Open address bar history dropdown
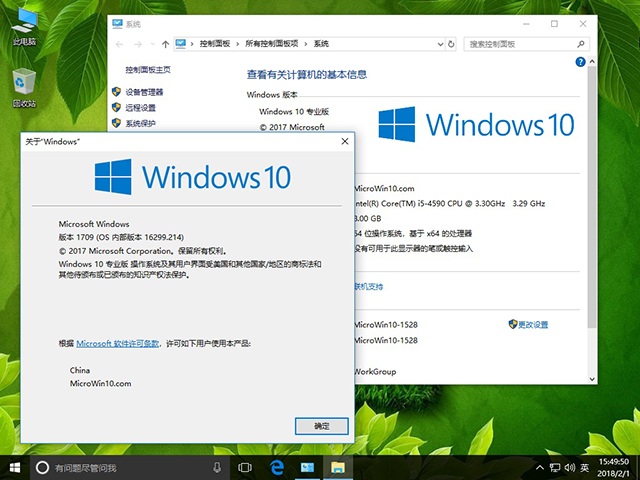This screenshot has width=640, height=480. pyautogui.click(x=440, y=44)
